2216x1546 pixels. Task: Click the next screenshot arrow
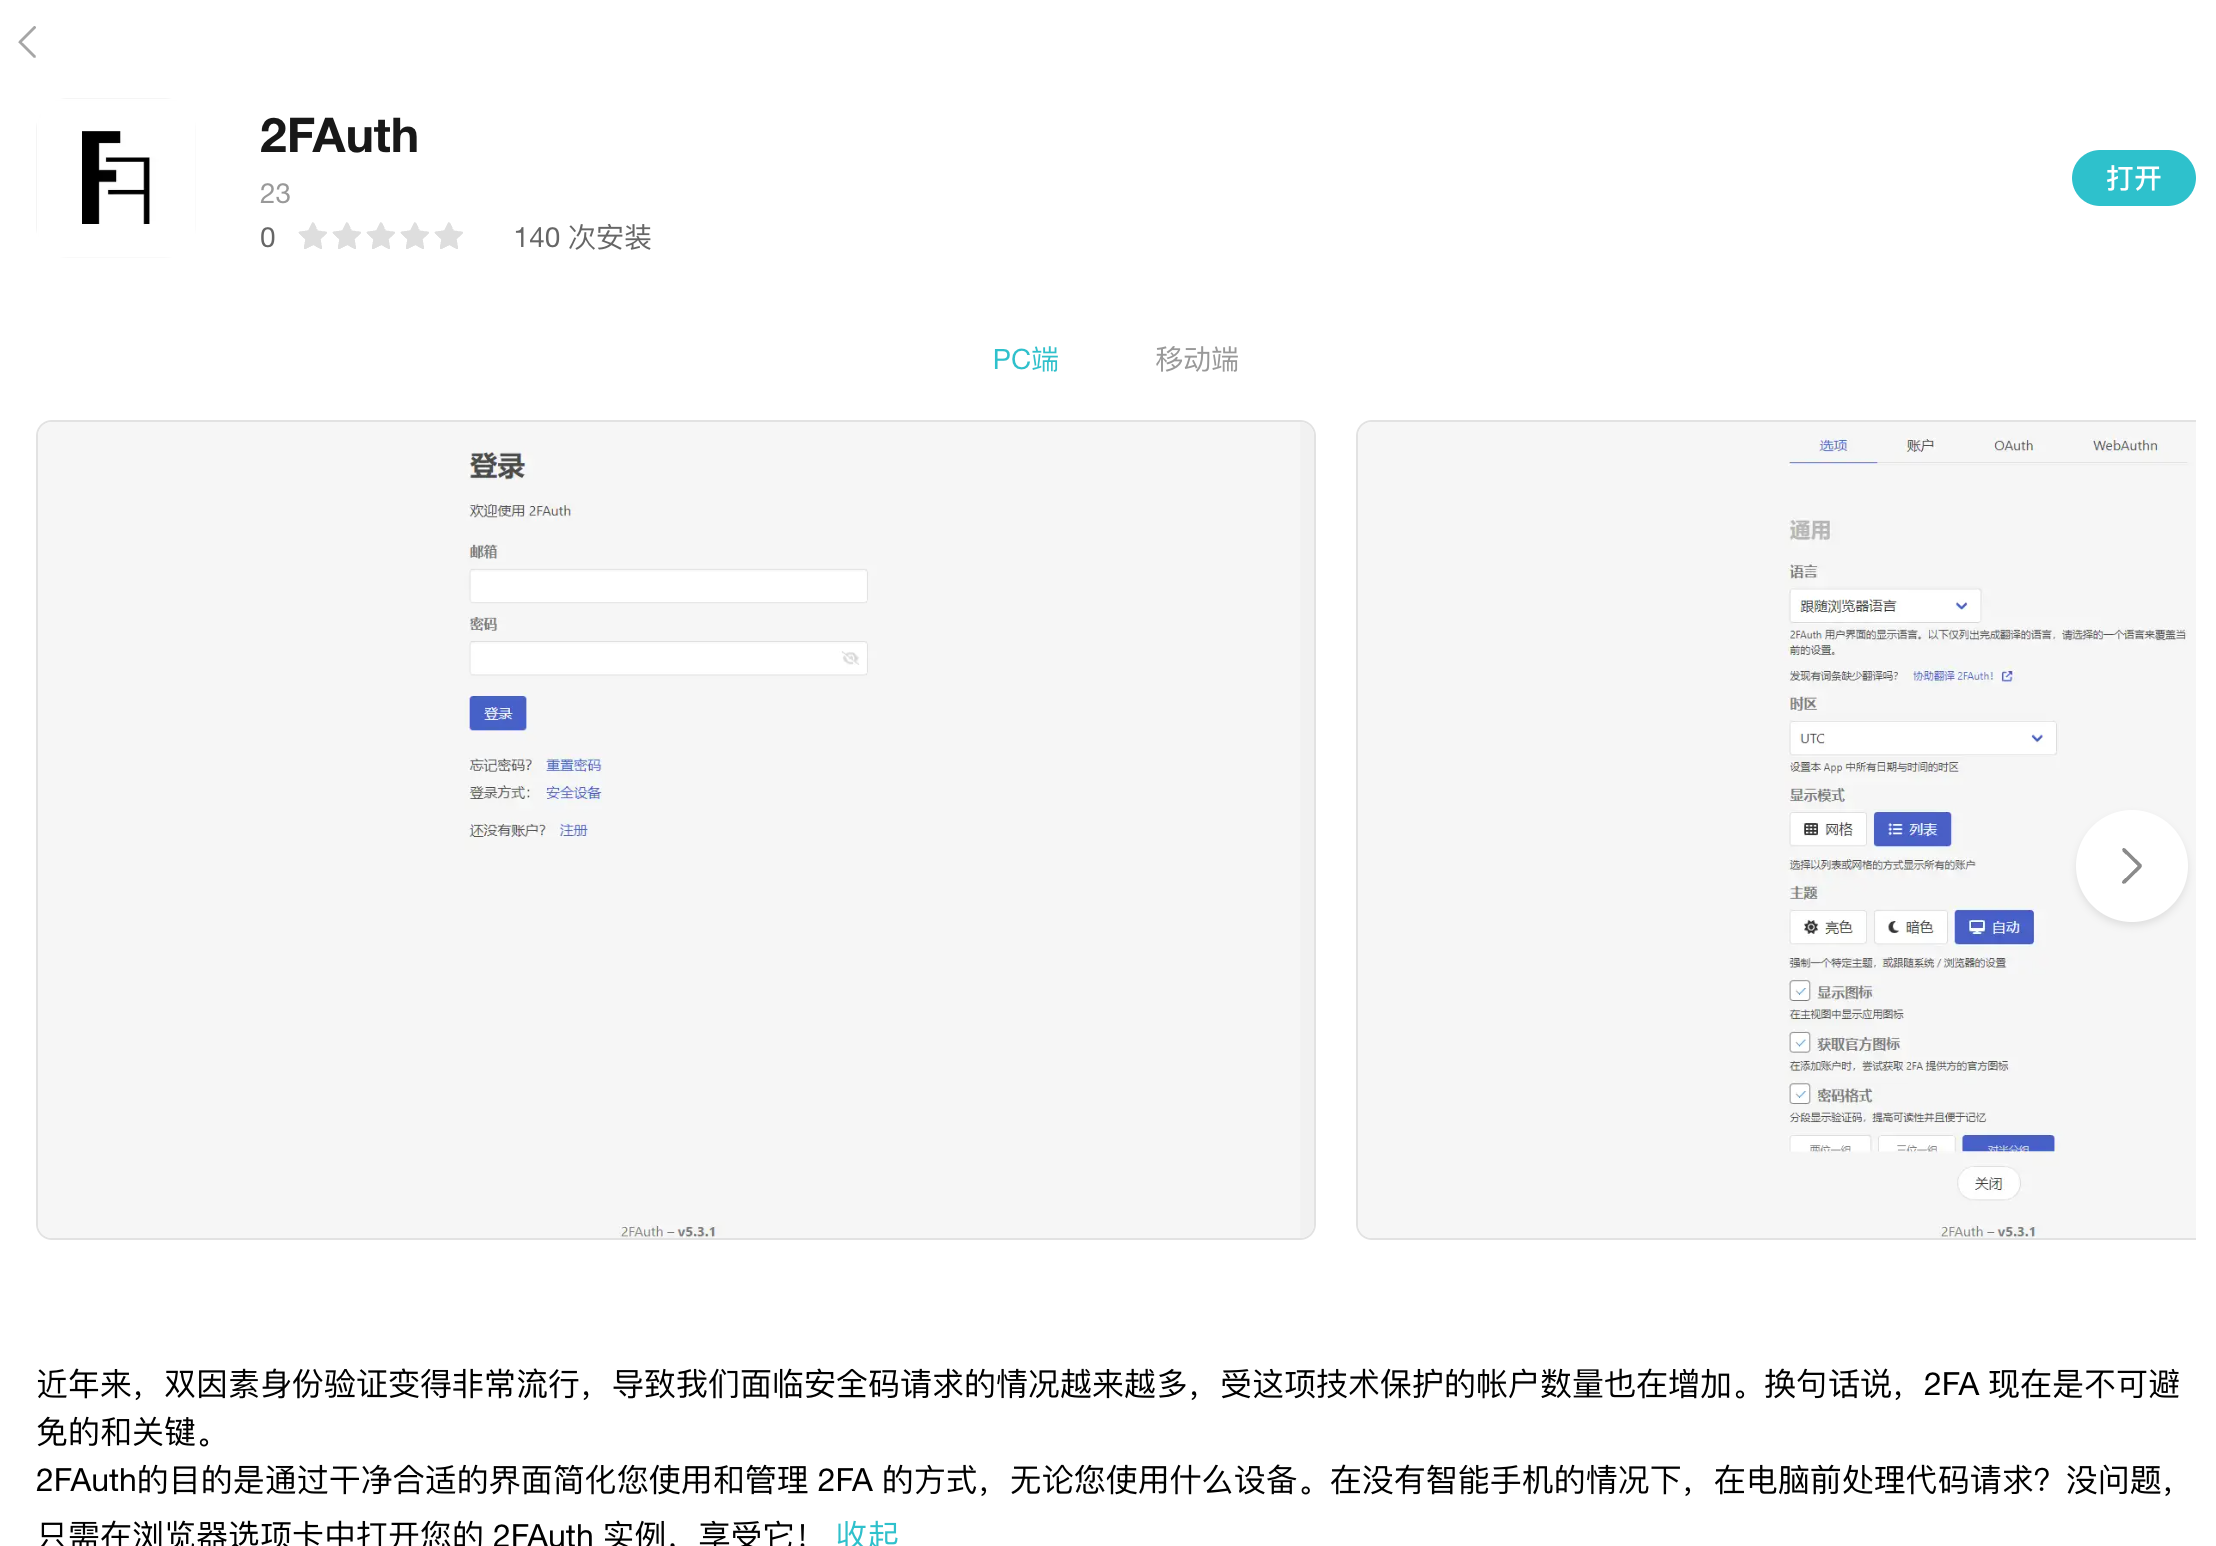[x=2130, y=866]
